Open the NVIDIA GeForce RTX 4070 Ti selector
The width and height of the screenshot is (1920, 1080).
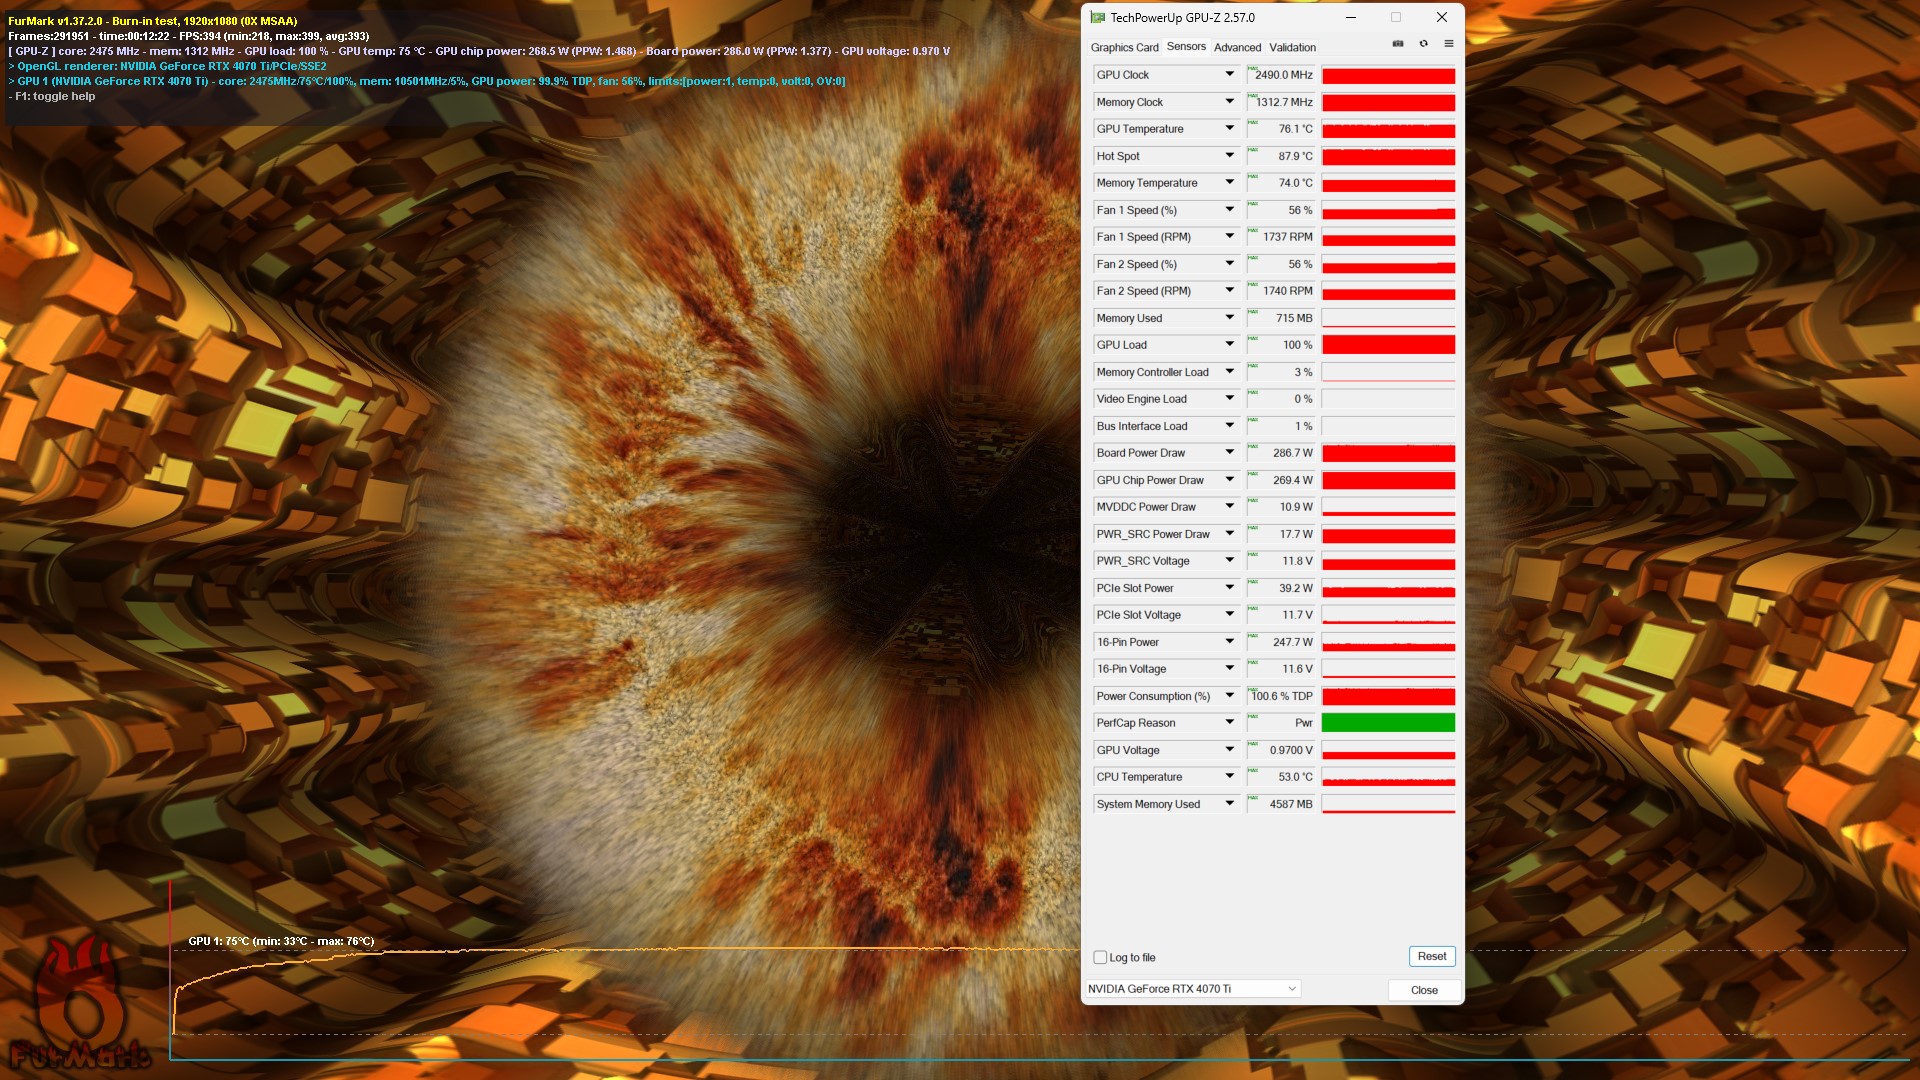point(1192,989)
